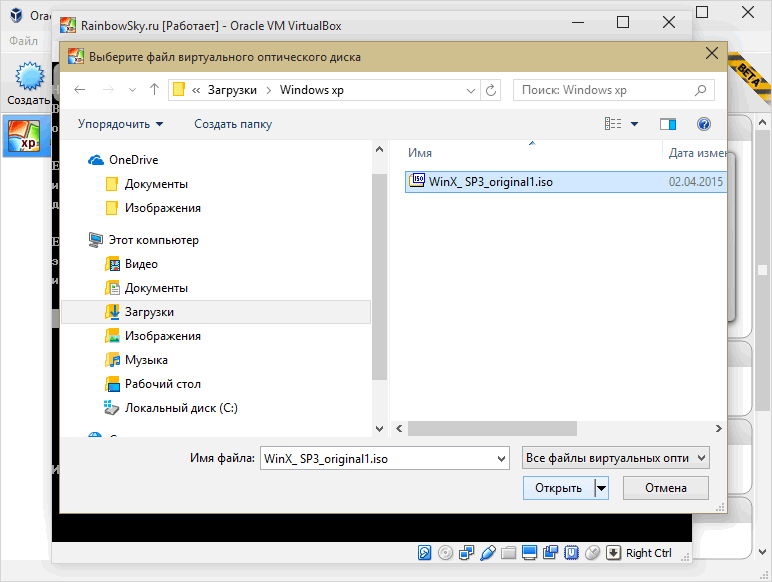
Task: Go up one folder level with up arrow
Action: [155, 90]
